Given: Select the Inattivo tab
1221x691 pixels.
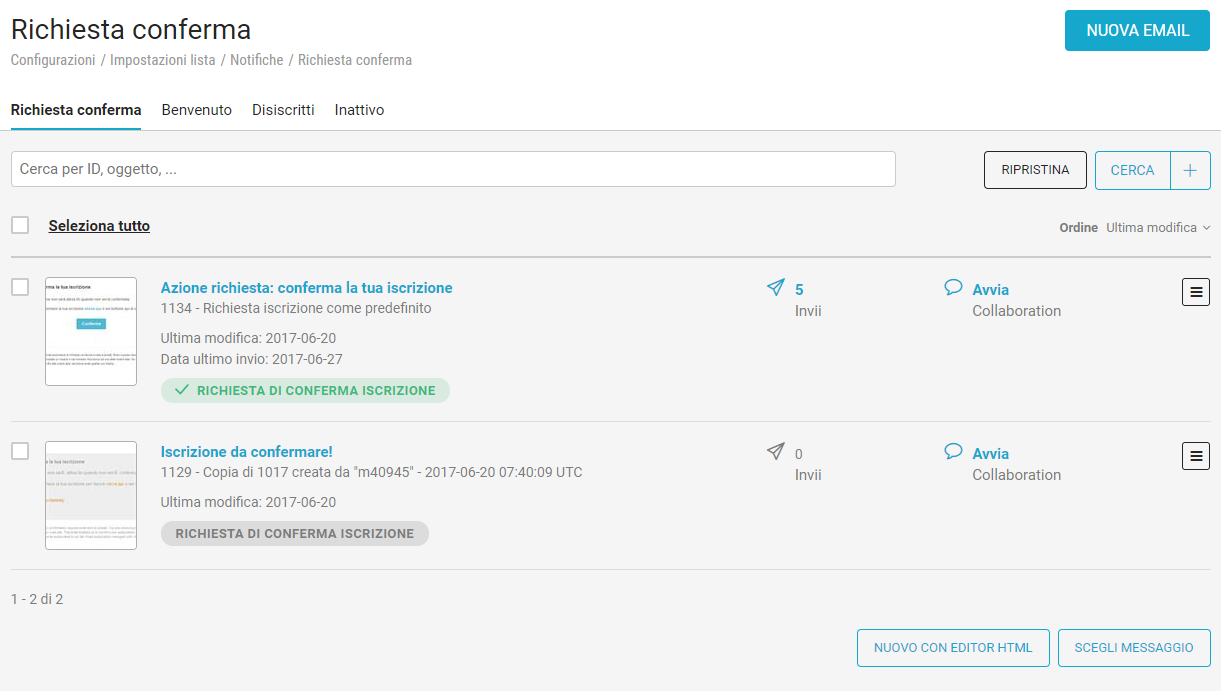Looking at the screenshot, I should 359,110.
